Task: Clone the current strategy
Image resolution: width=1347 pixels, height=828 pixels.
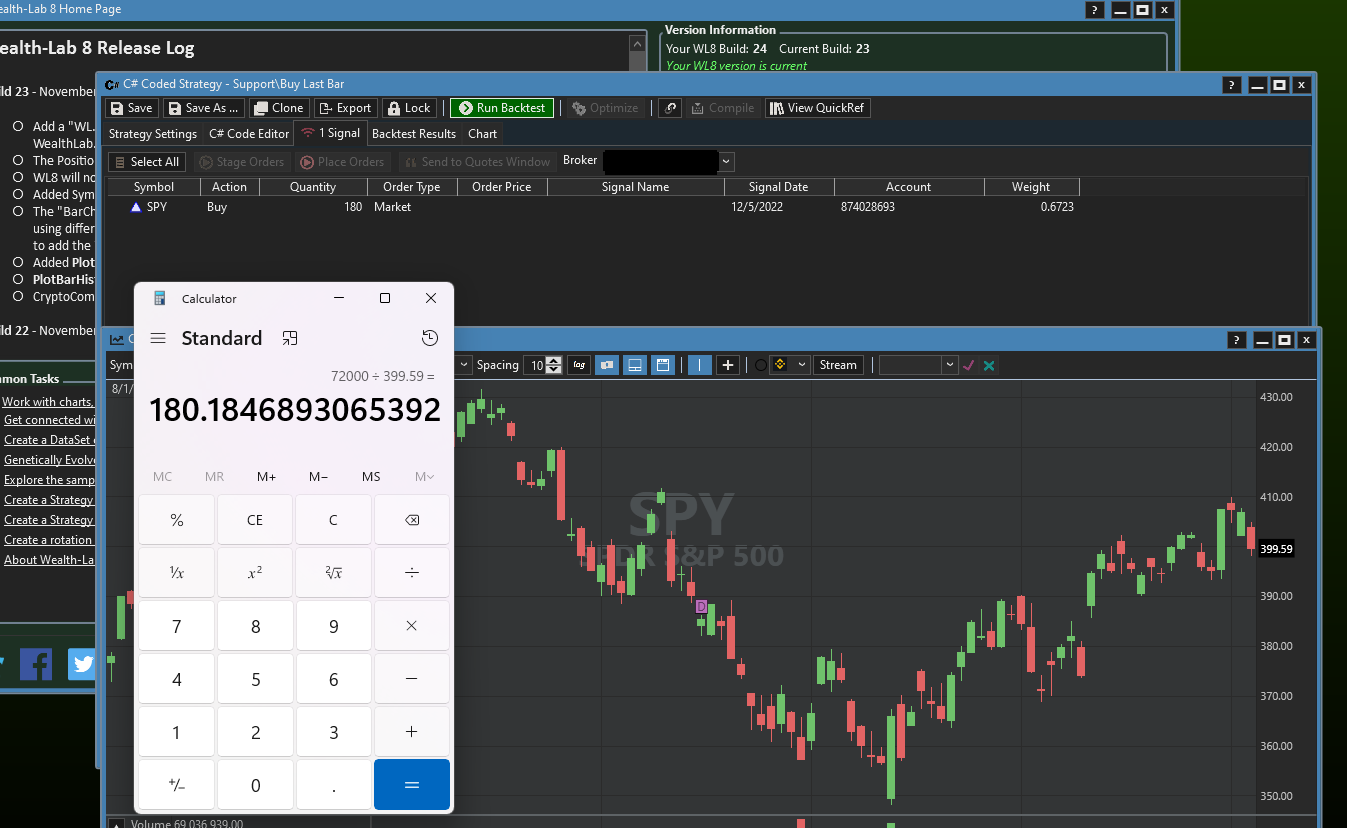Action: click(278, 108)
